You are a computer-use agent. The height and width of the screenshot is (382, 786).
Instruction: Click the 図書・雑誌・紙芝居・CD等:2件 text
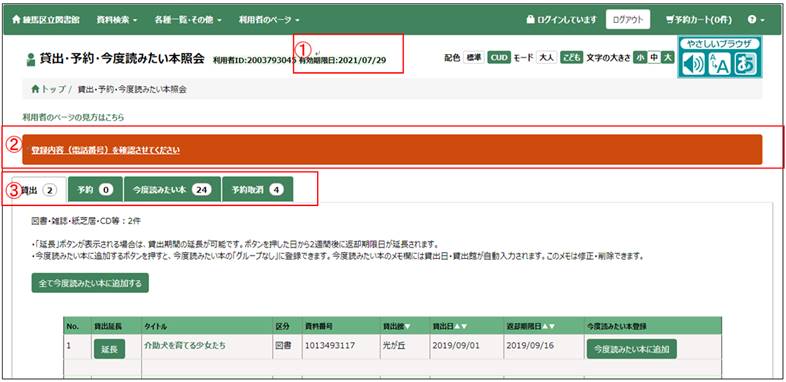[x=86, y=221]
